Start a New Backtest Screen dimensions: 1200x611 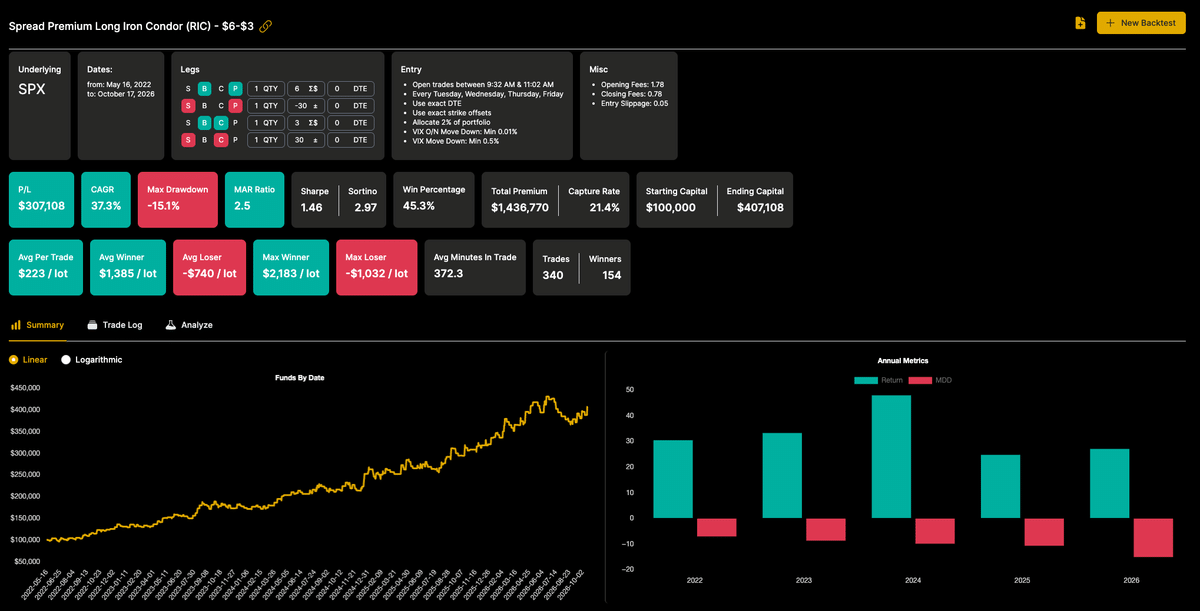1141,23
